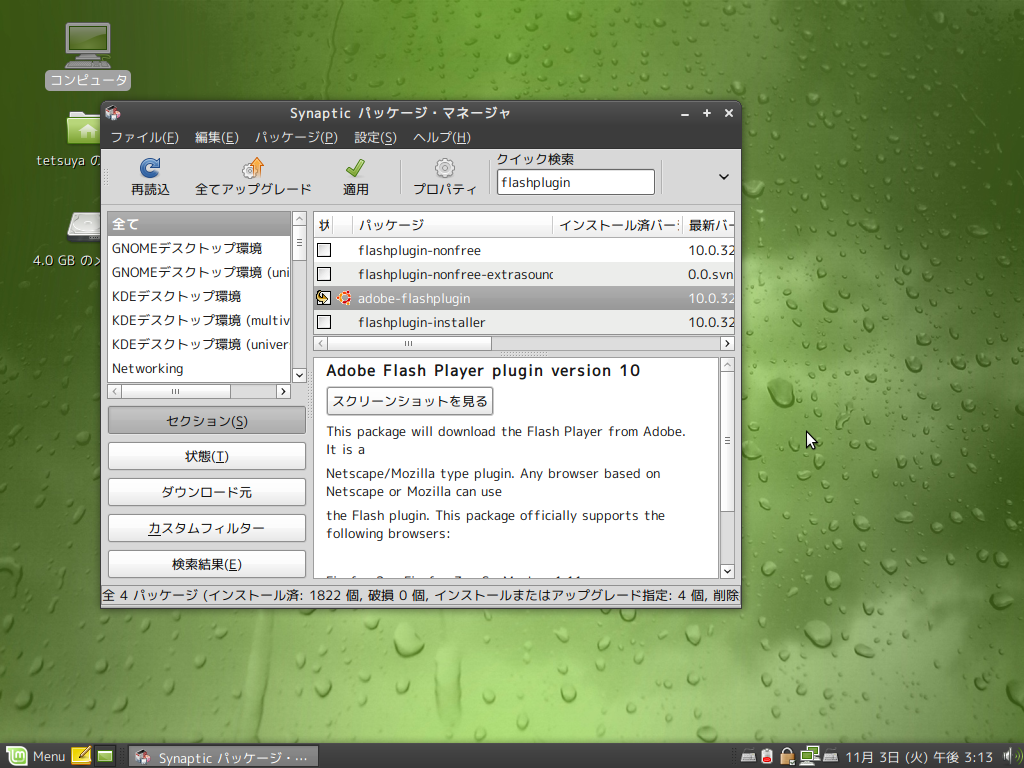Open the network monitors tray icon
Viewport: 1024px width, 768px height.
(809, 756)
